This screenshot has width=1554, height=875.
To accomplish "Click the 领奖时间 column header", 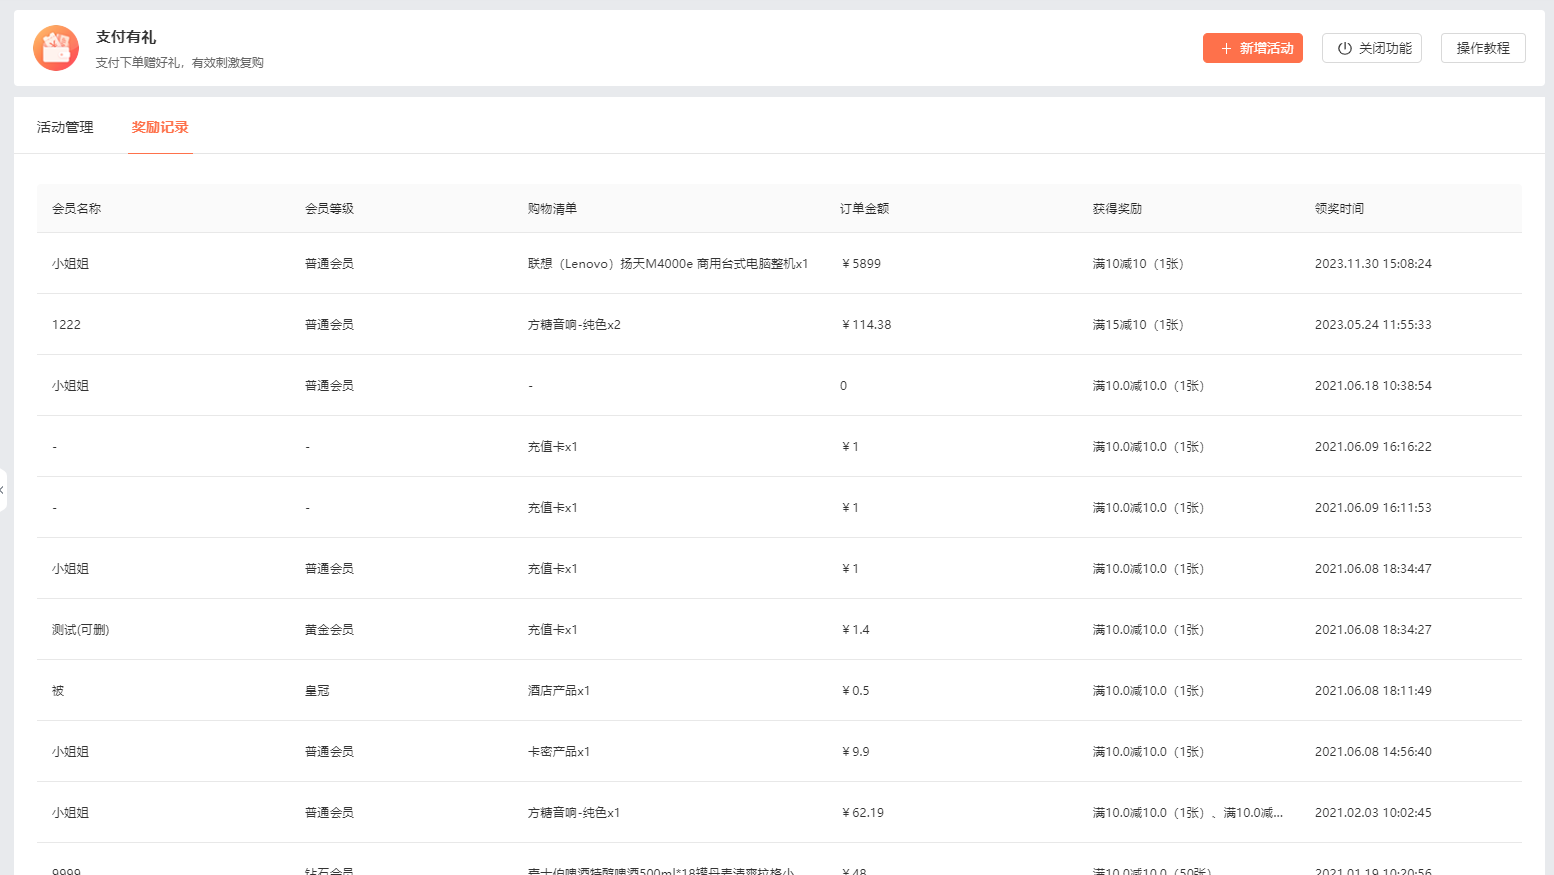I will click(1339, 209).
